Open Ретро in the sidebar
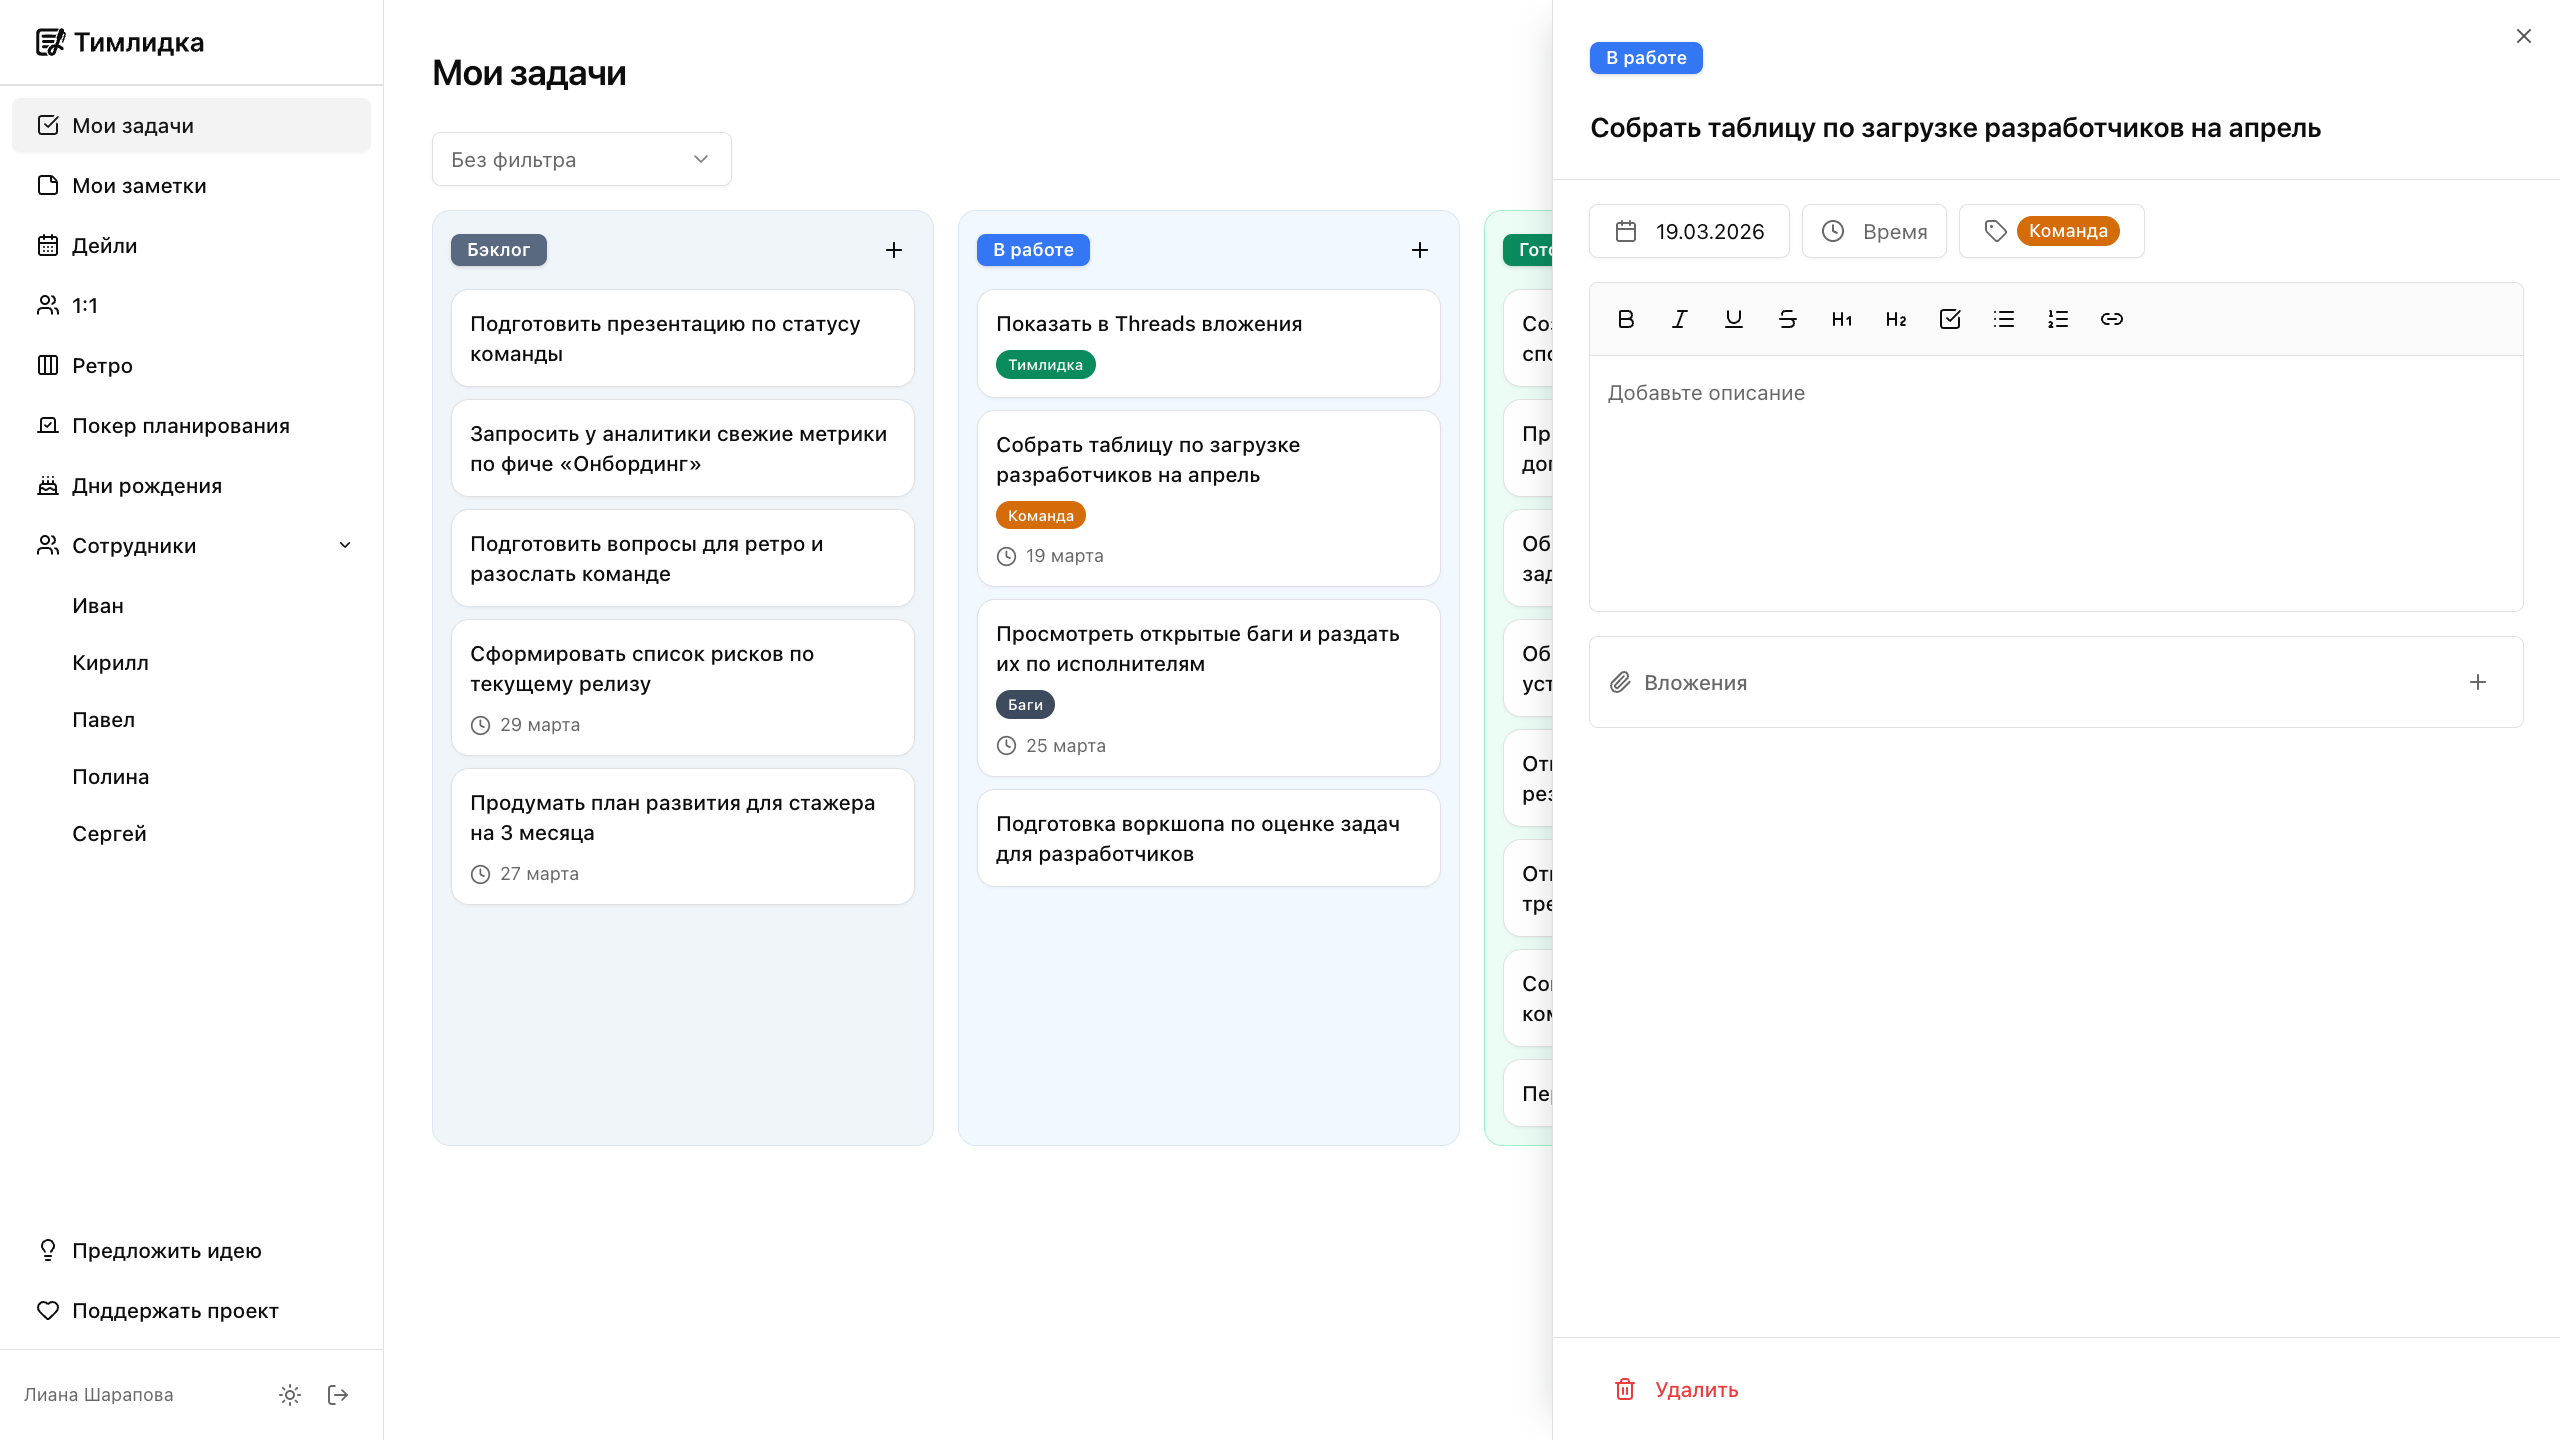Screen dimensions: 2560x1440 (102, 366)
